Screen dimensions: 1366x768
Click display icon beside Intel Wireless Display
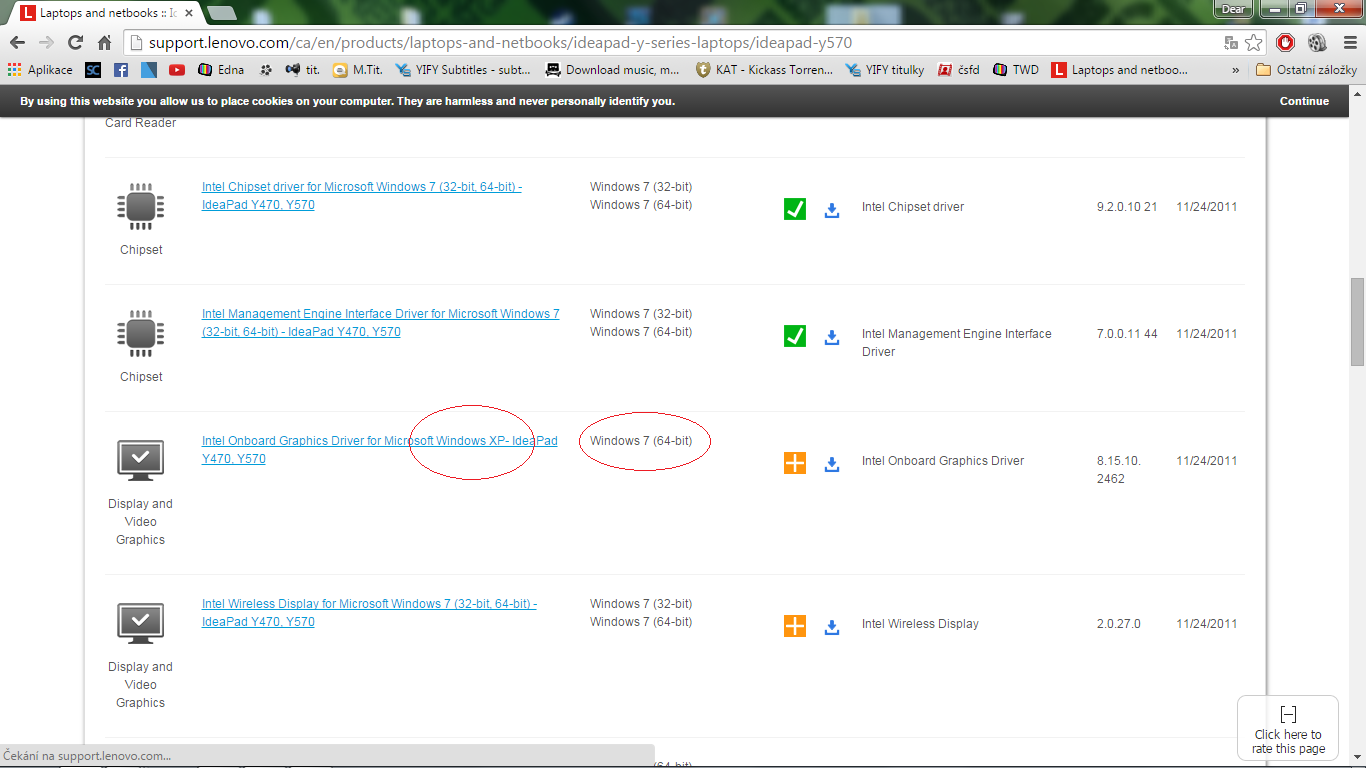click(141, 623)
